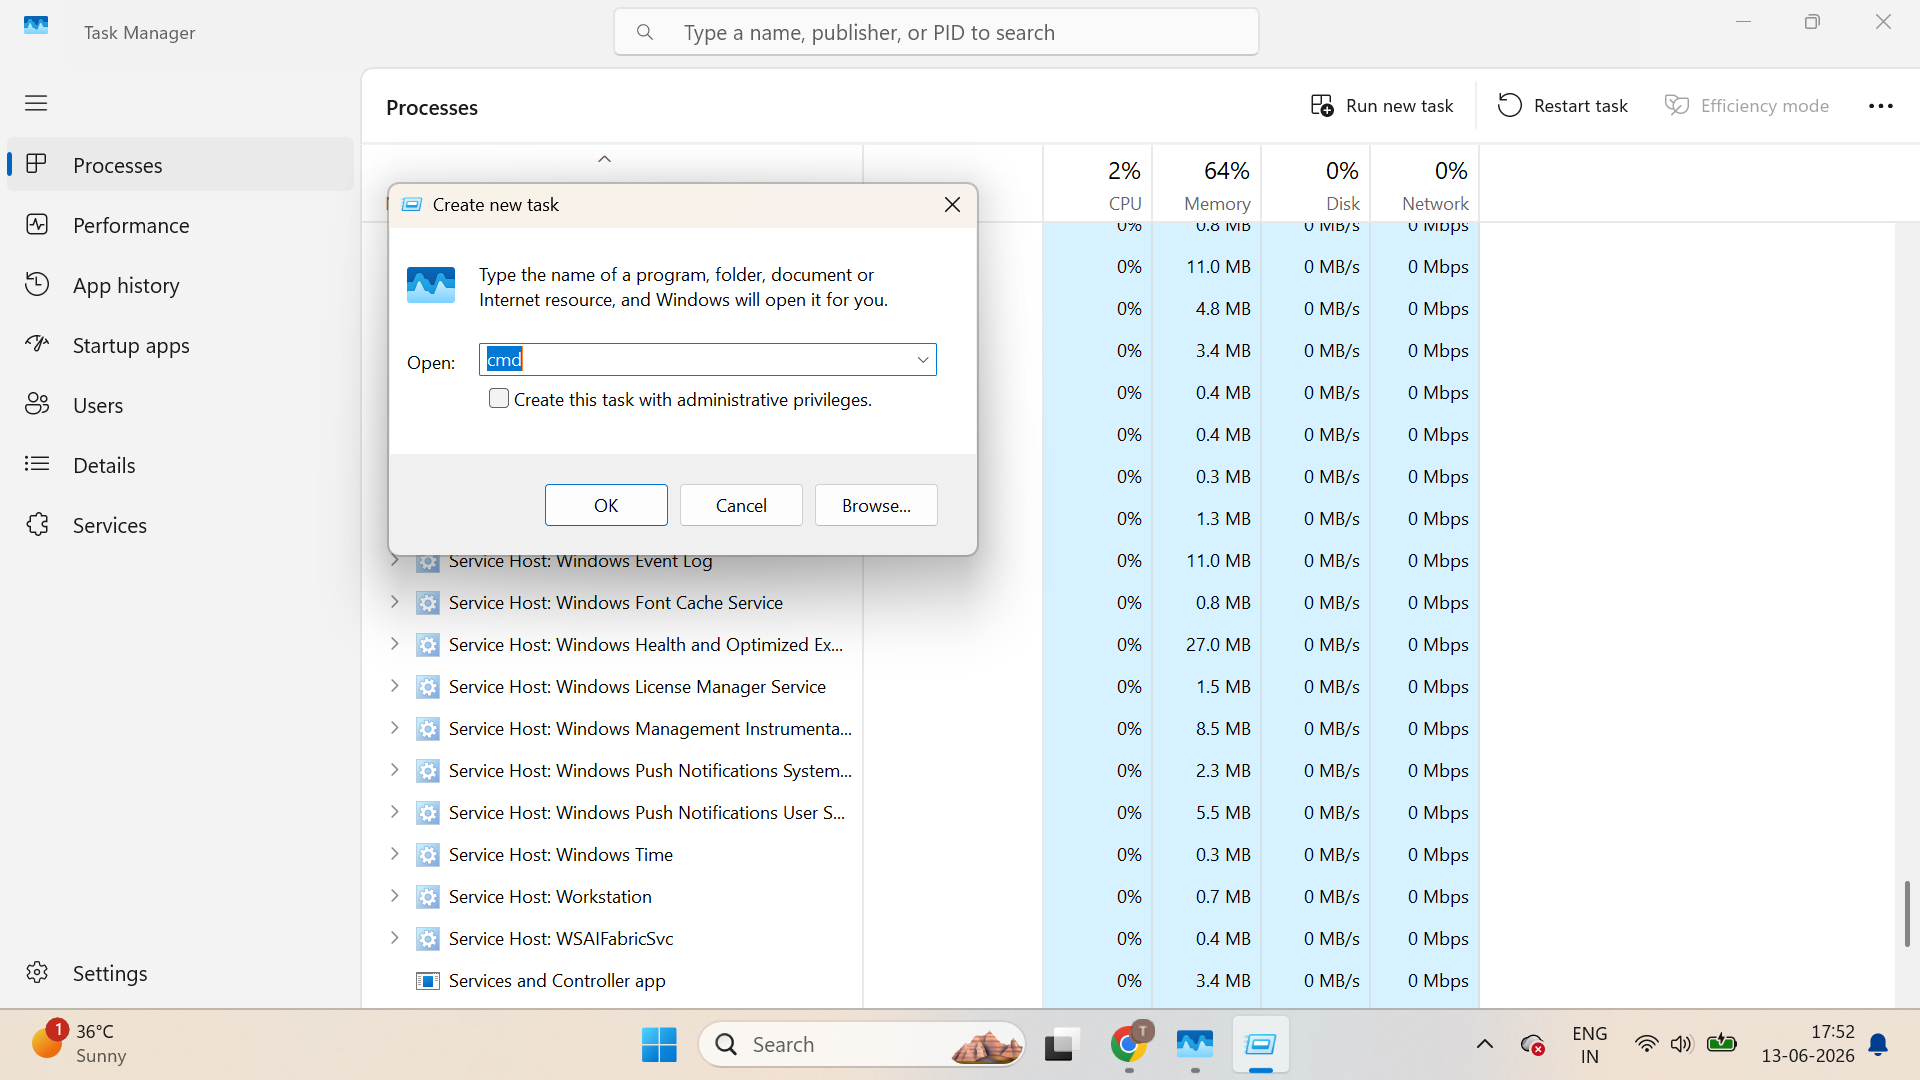Open the black app icon on taskbar

pos(1061,1045)
